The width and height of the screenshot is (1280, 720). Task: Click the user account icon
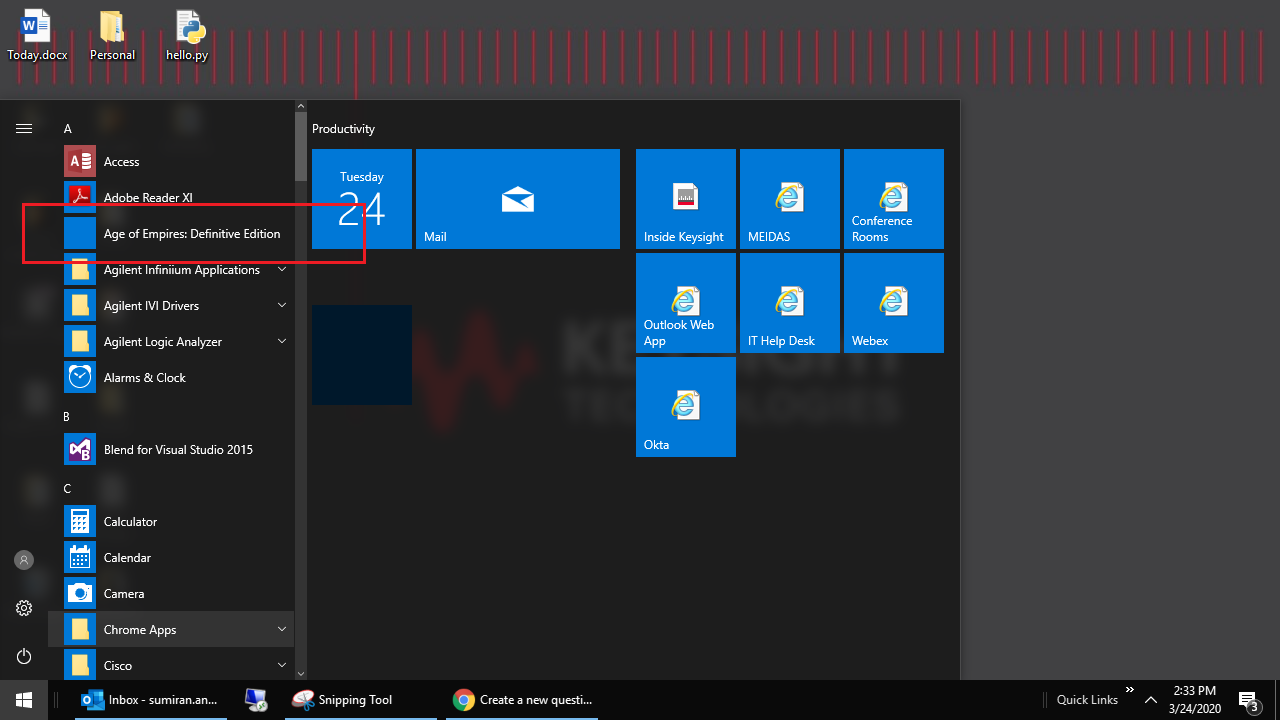click(x=24, y=560)
